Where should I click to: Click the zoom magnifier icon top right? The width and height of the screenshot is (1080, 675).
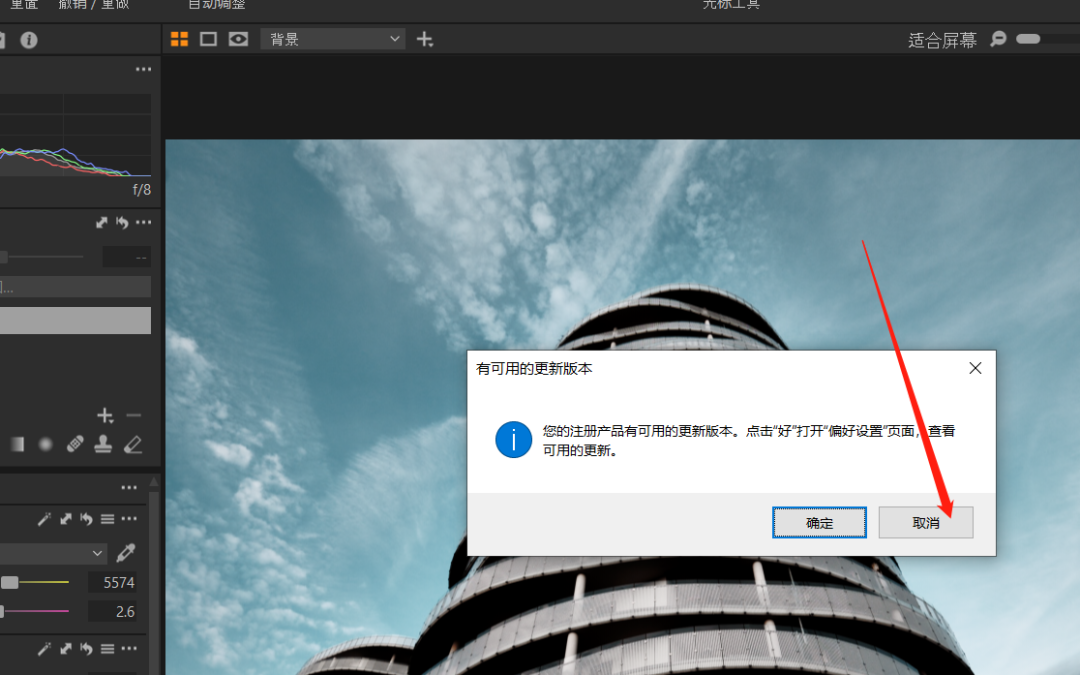pyautogui.click(x=997, y=39)
